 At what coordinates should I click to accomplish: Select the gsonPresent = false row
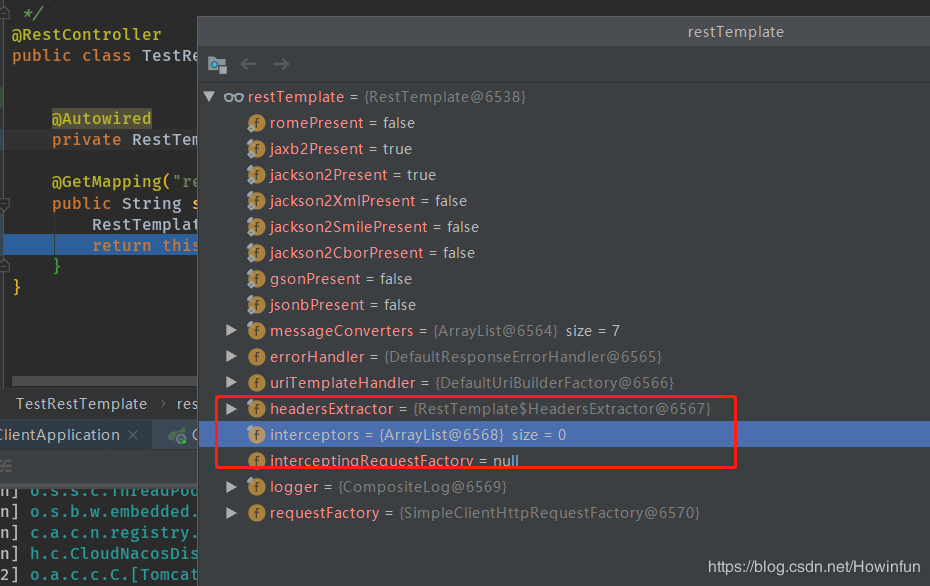(x=564, y=279)
